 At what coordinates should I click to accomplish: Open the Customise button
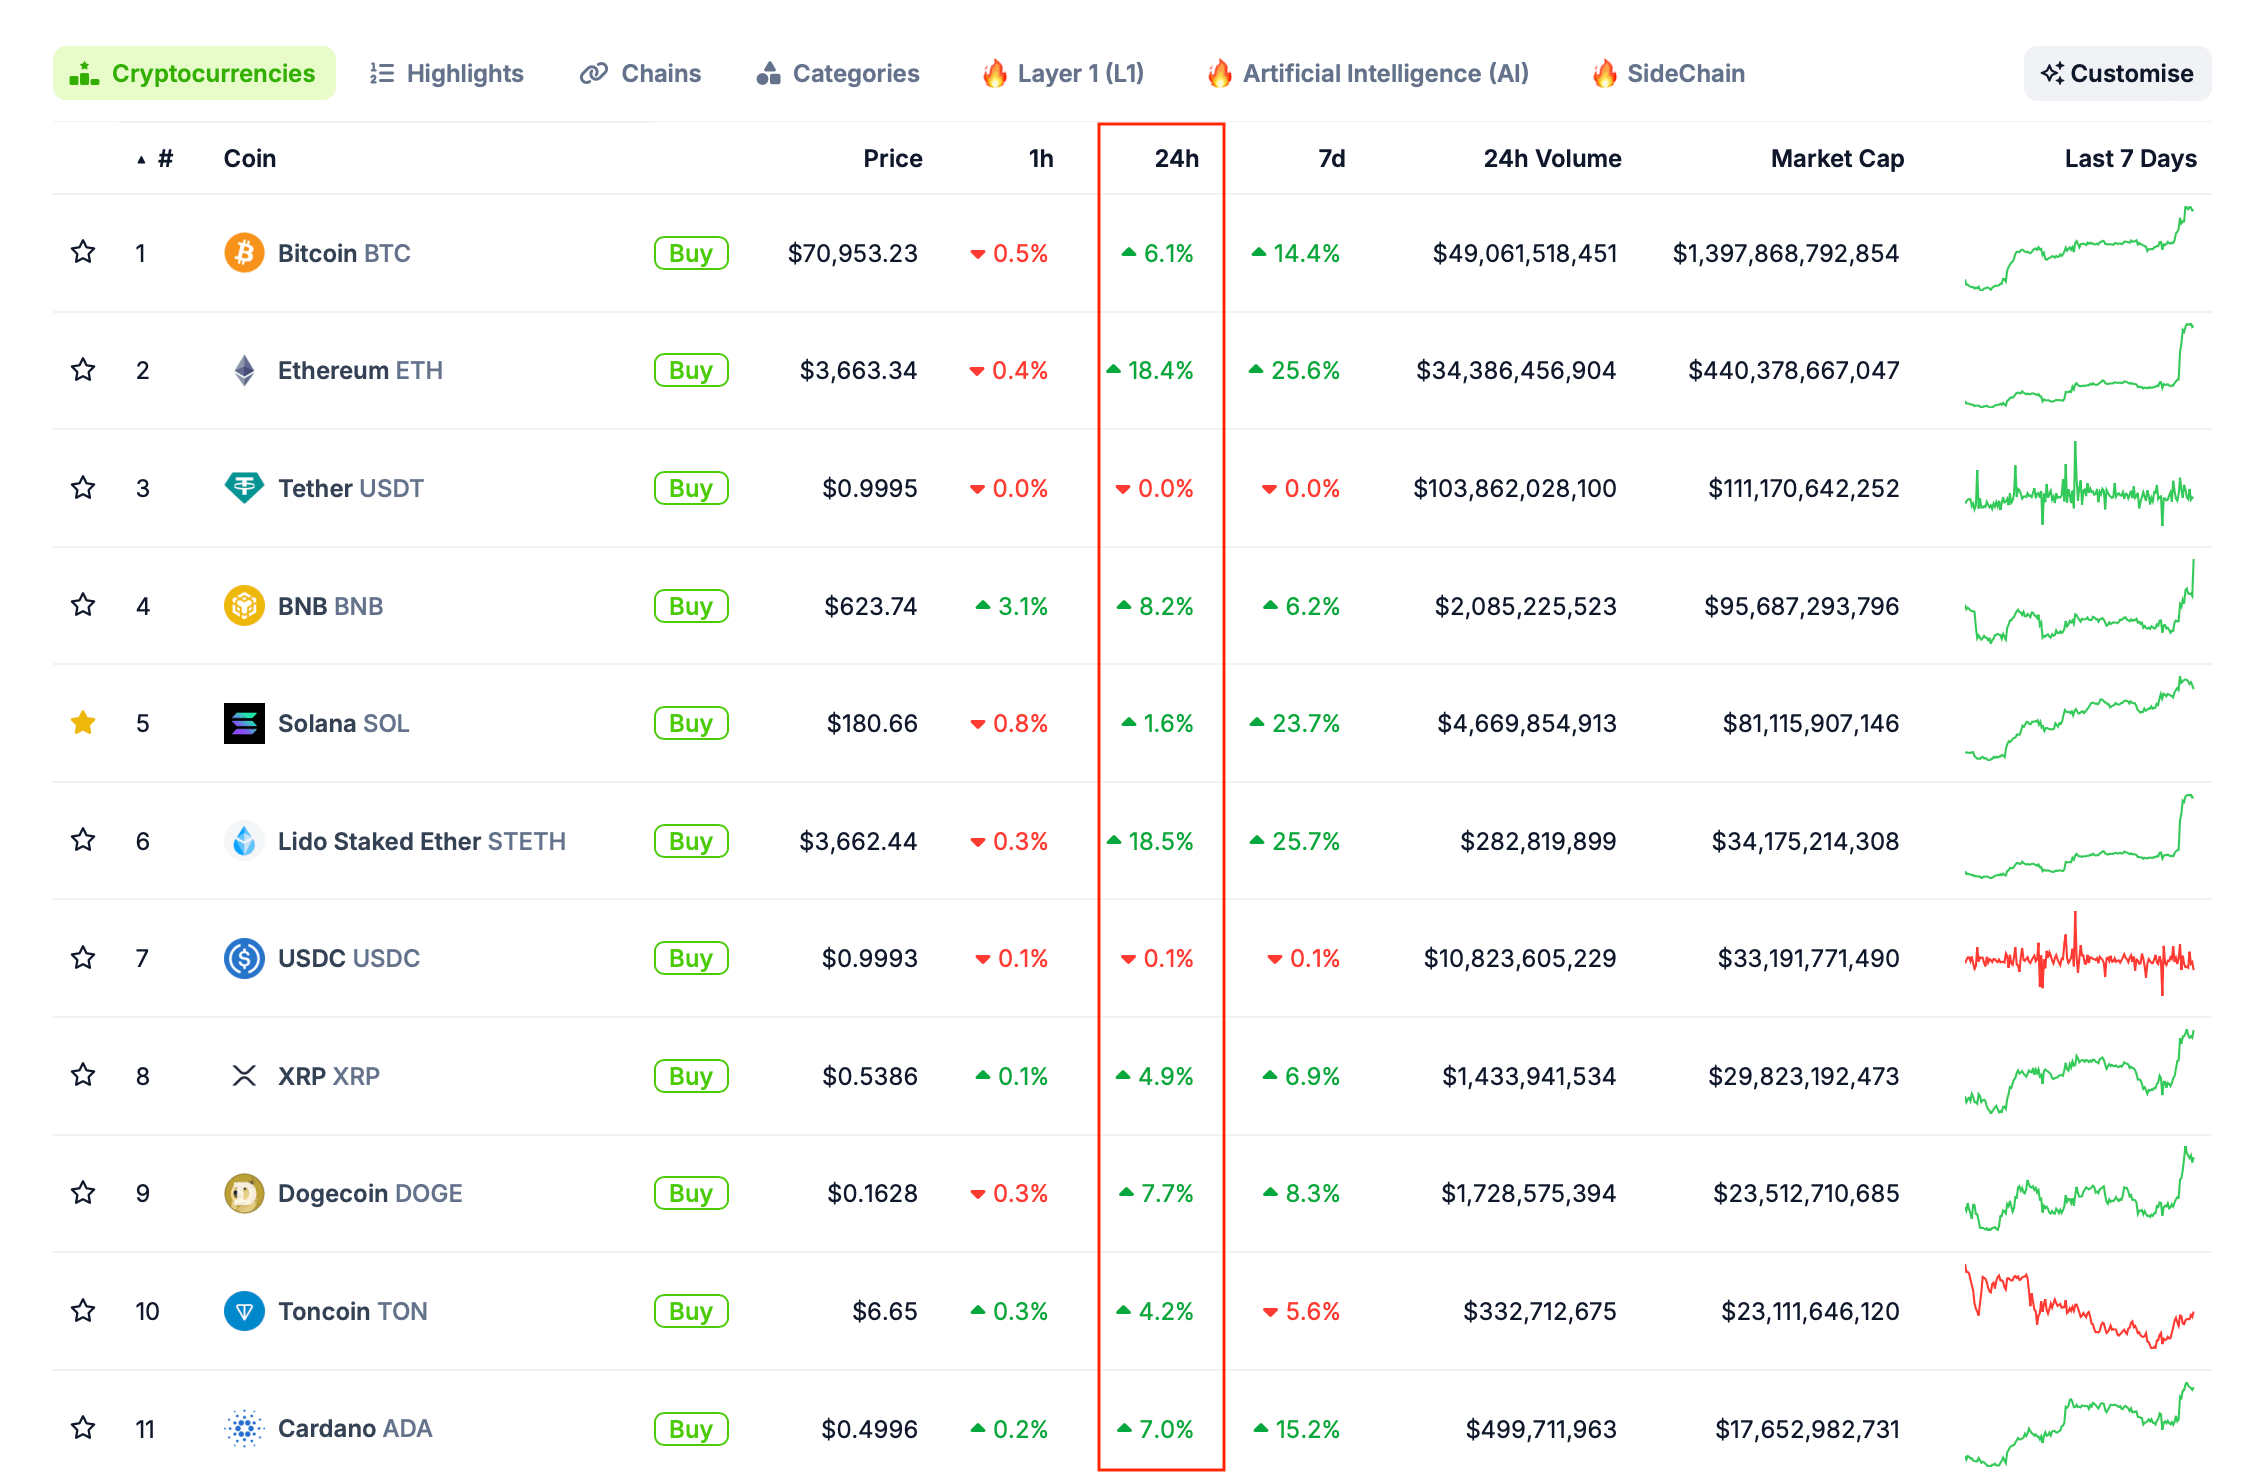click(x=2117, y=73)
